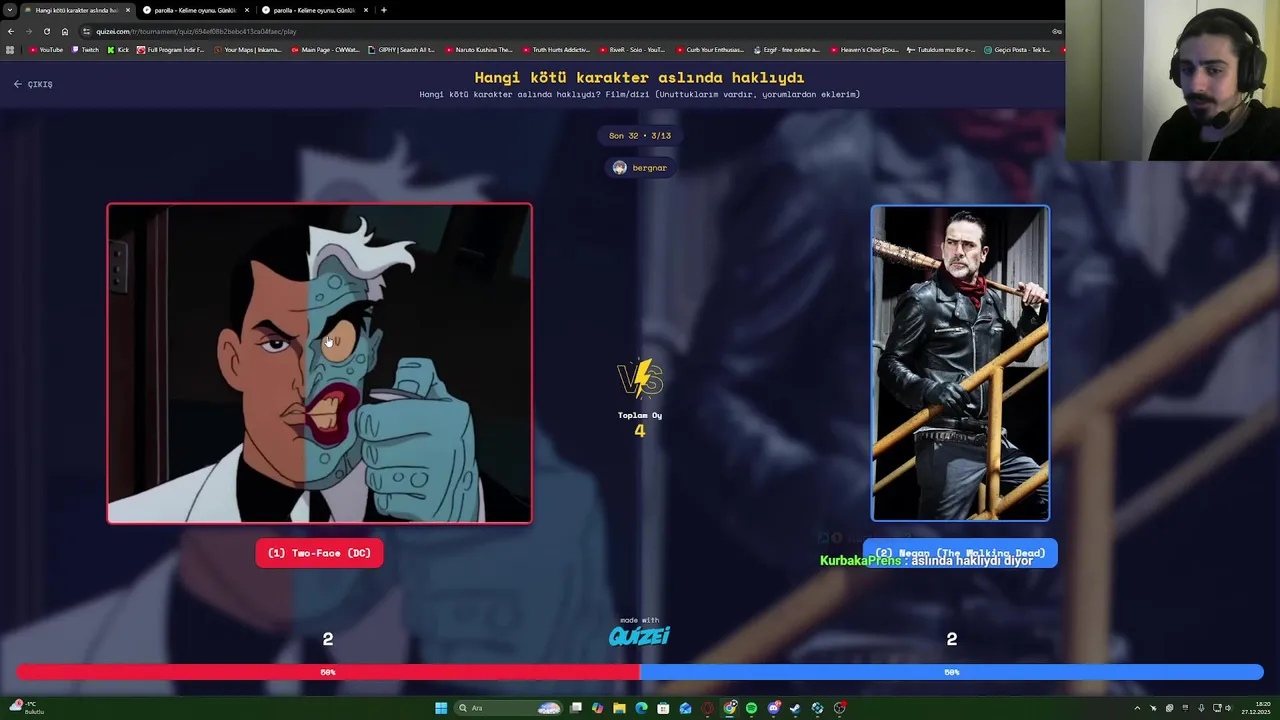Open the Naruto Kushina bookmark
This screenshot has height=720, width=1280.
tap(478, 50)
